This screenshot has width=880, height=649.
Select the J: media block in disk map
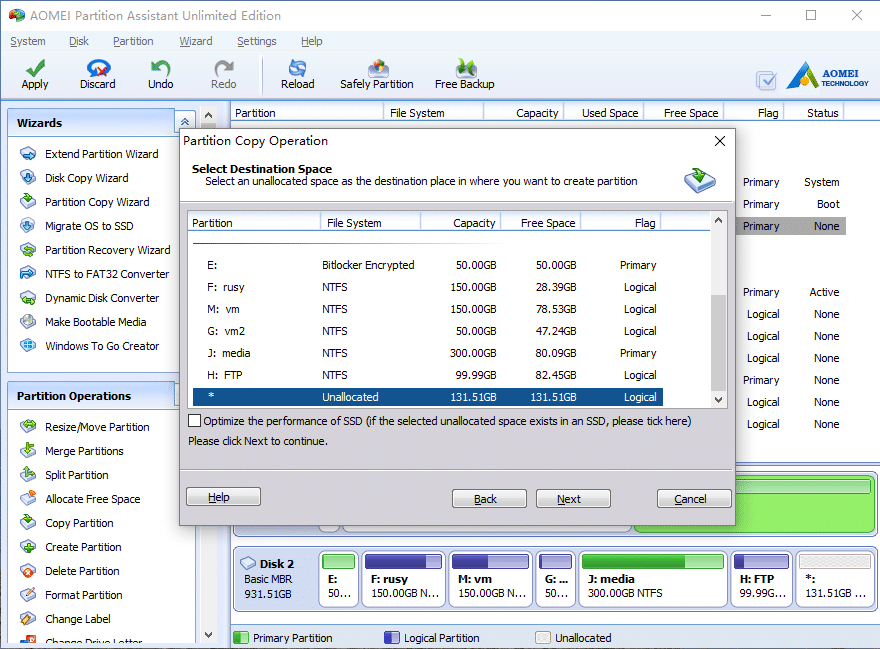653,579
